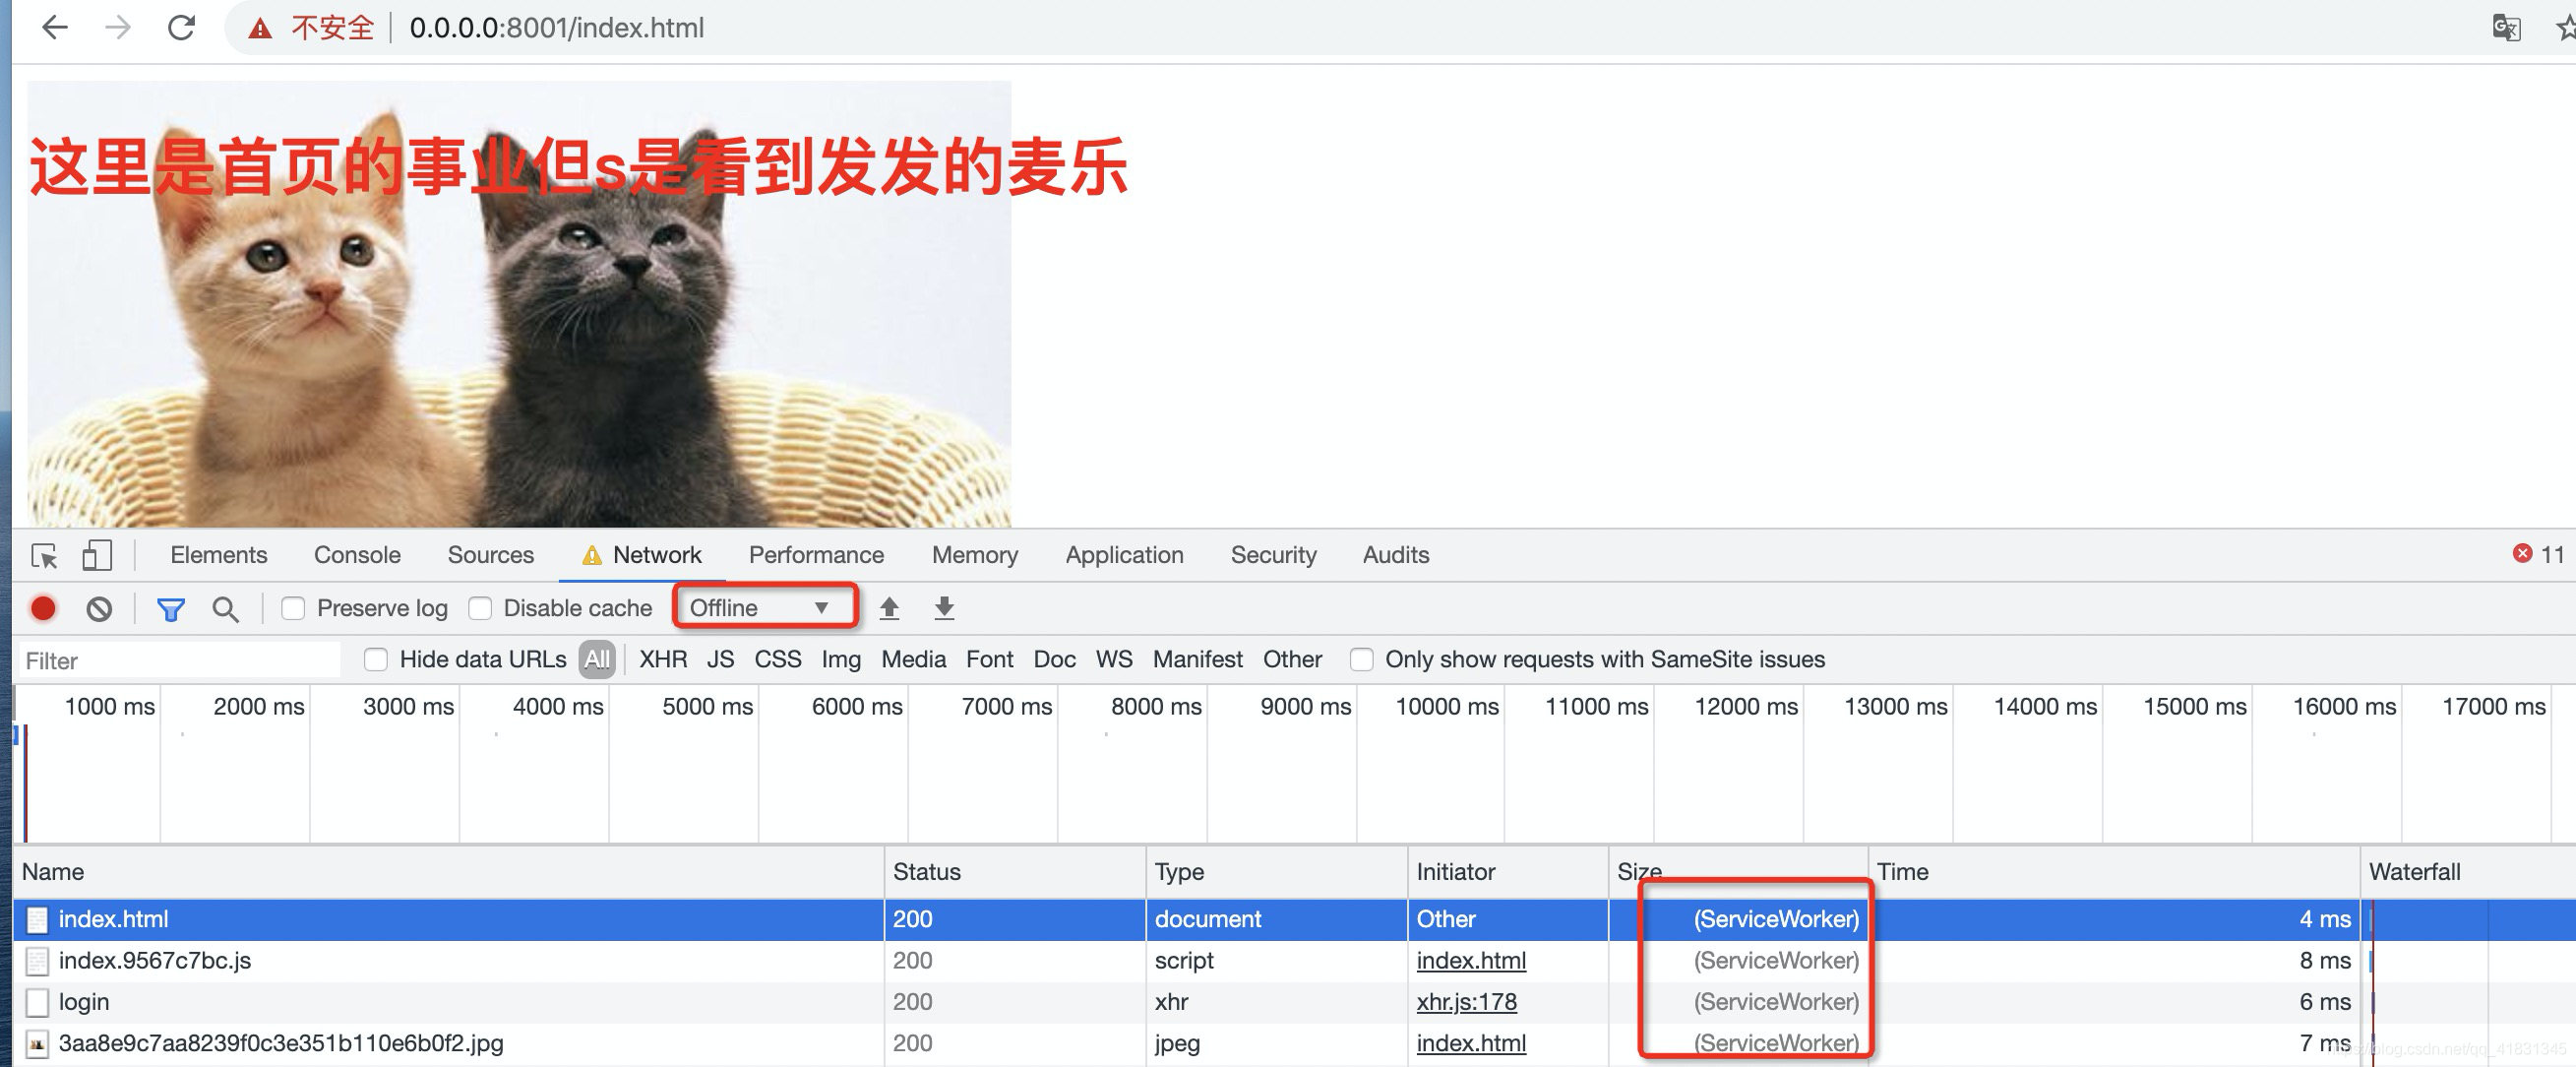Enable the Preserve log checkbox

click(293, 607)
